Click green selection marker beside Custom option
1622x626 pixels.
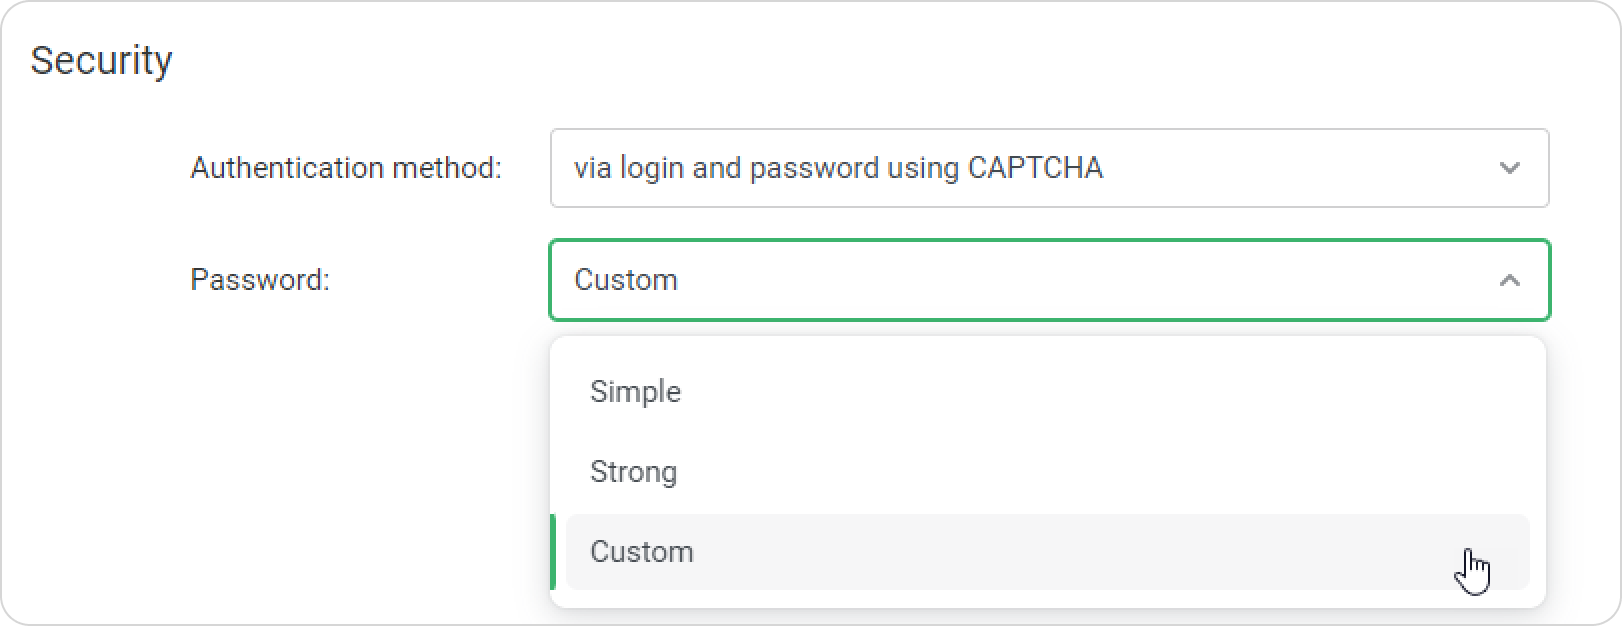click(x=553, y=552)
